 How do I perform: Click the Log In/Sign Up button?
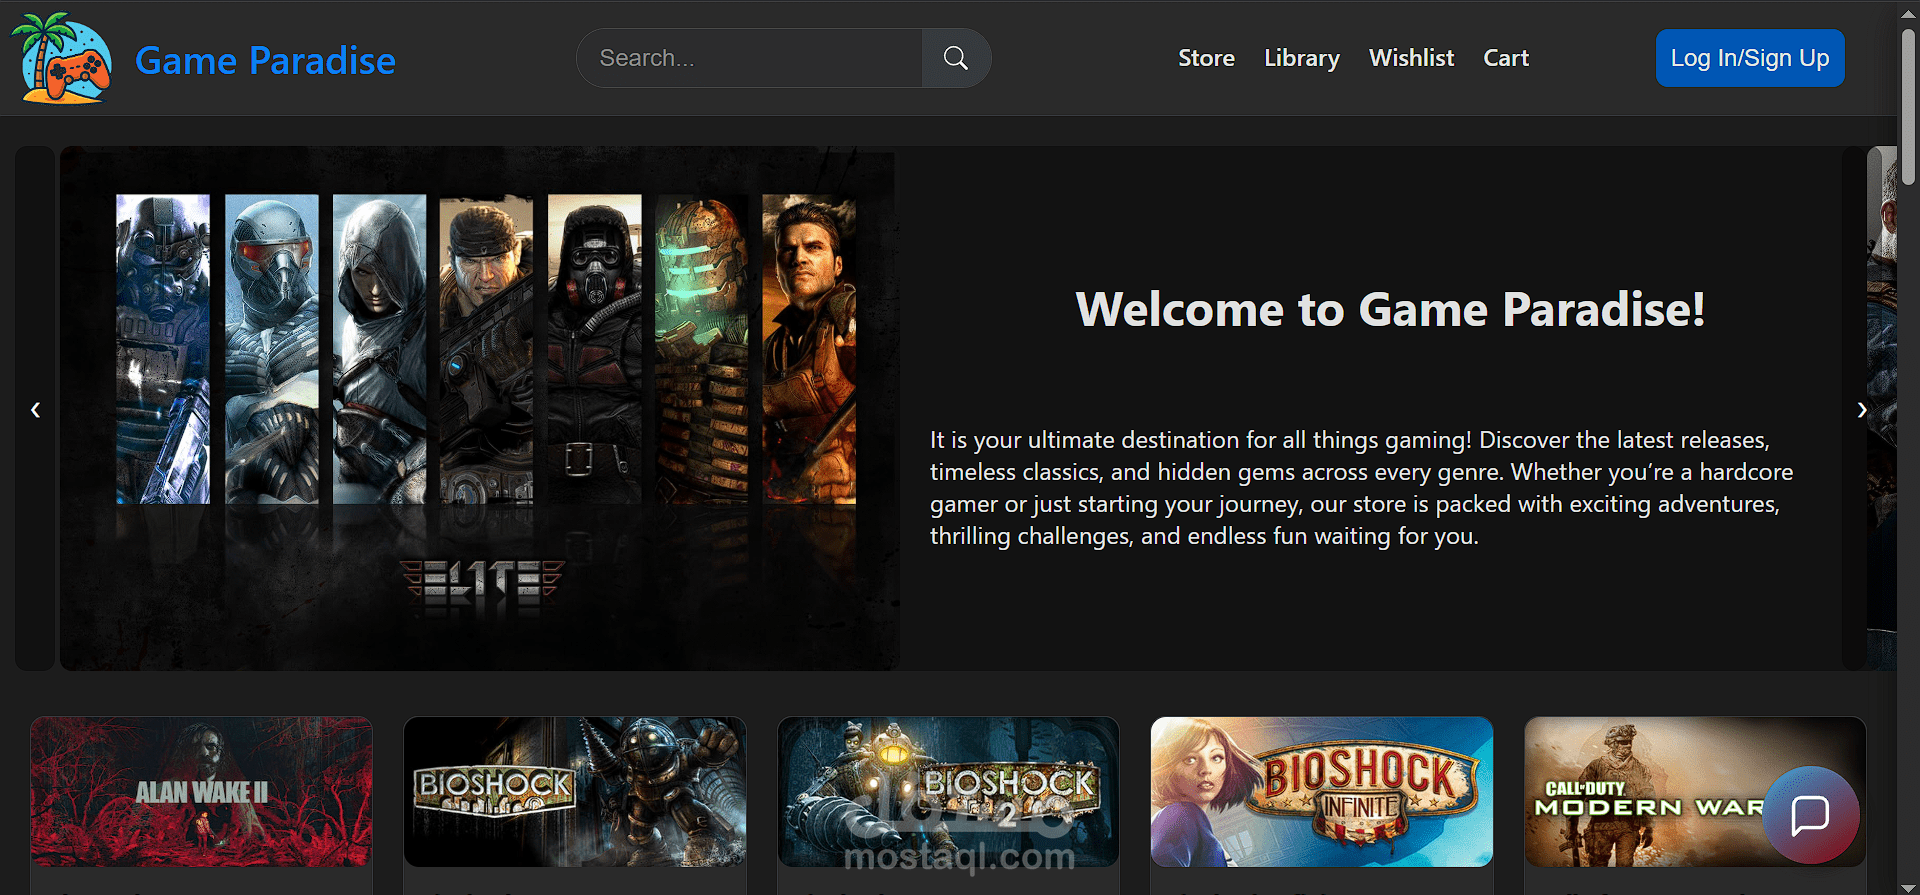tap(1750, 58)
